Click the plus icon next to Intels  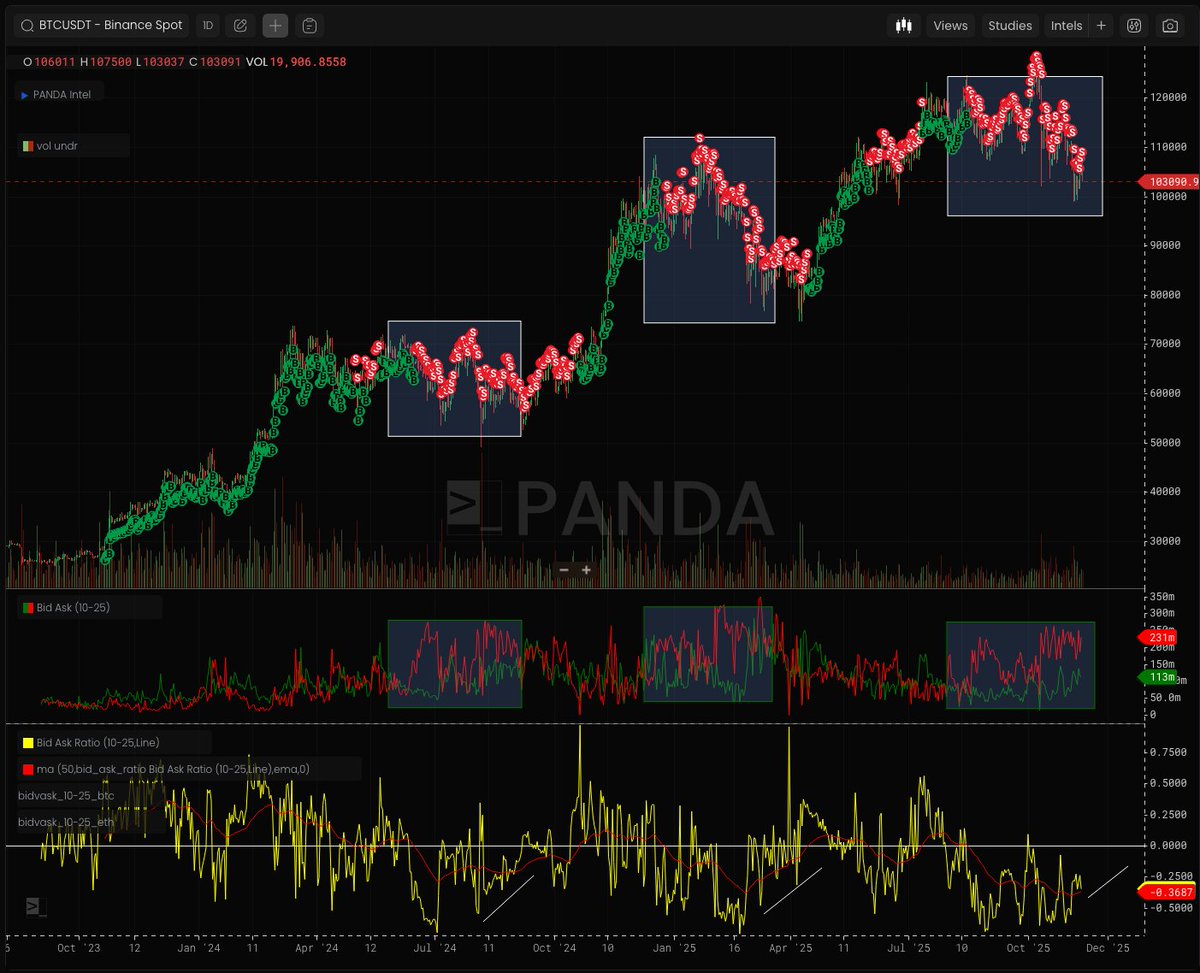coord(1100,25)
